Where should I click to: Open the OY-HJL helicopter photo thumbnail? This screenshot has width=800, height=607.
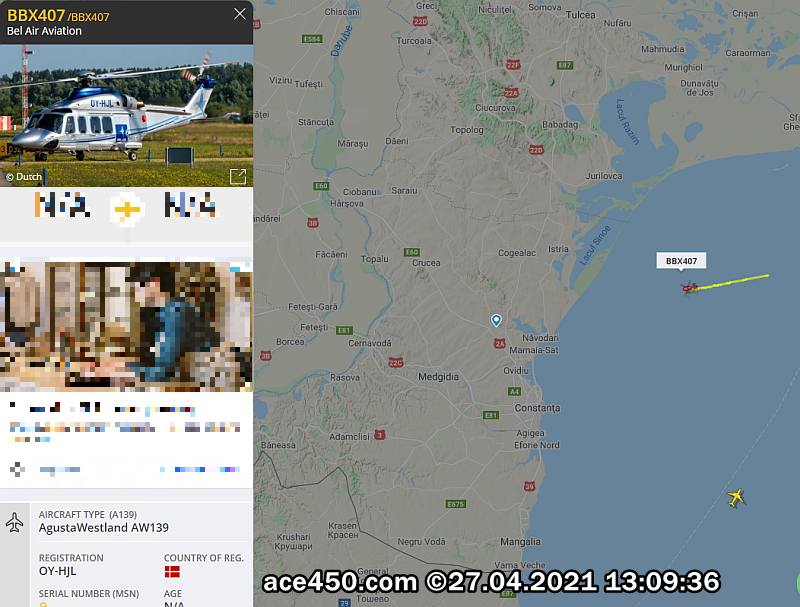point(127,115)
